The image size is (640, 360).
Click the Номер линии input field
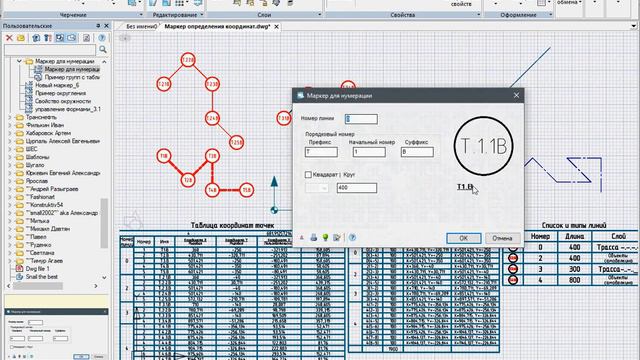361,119
